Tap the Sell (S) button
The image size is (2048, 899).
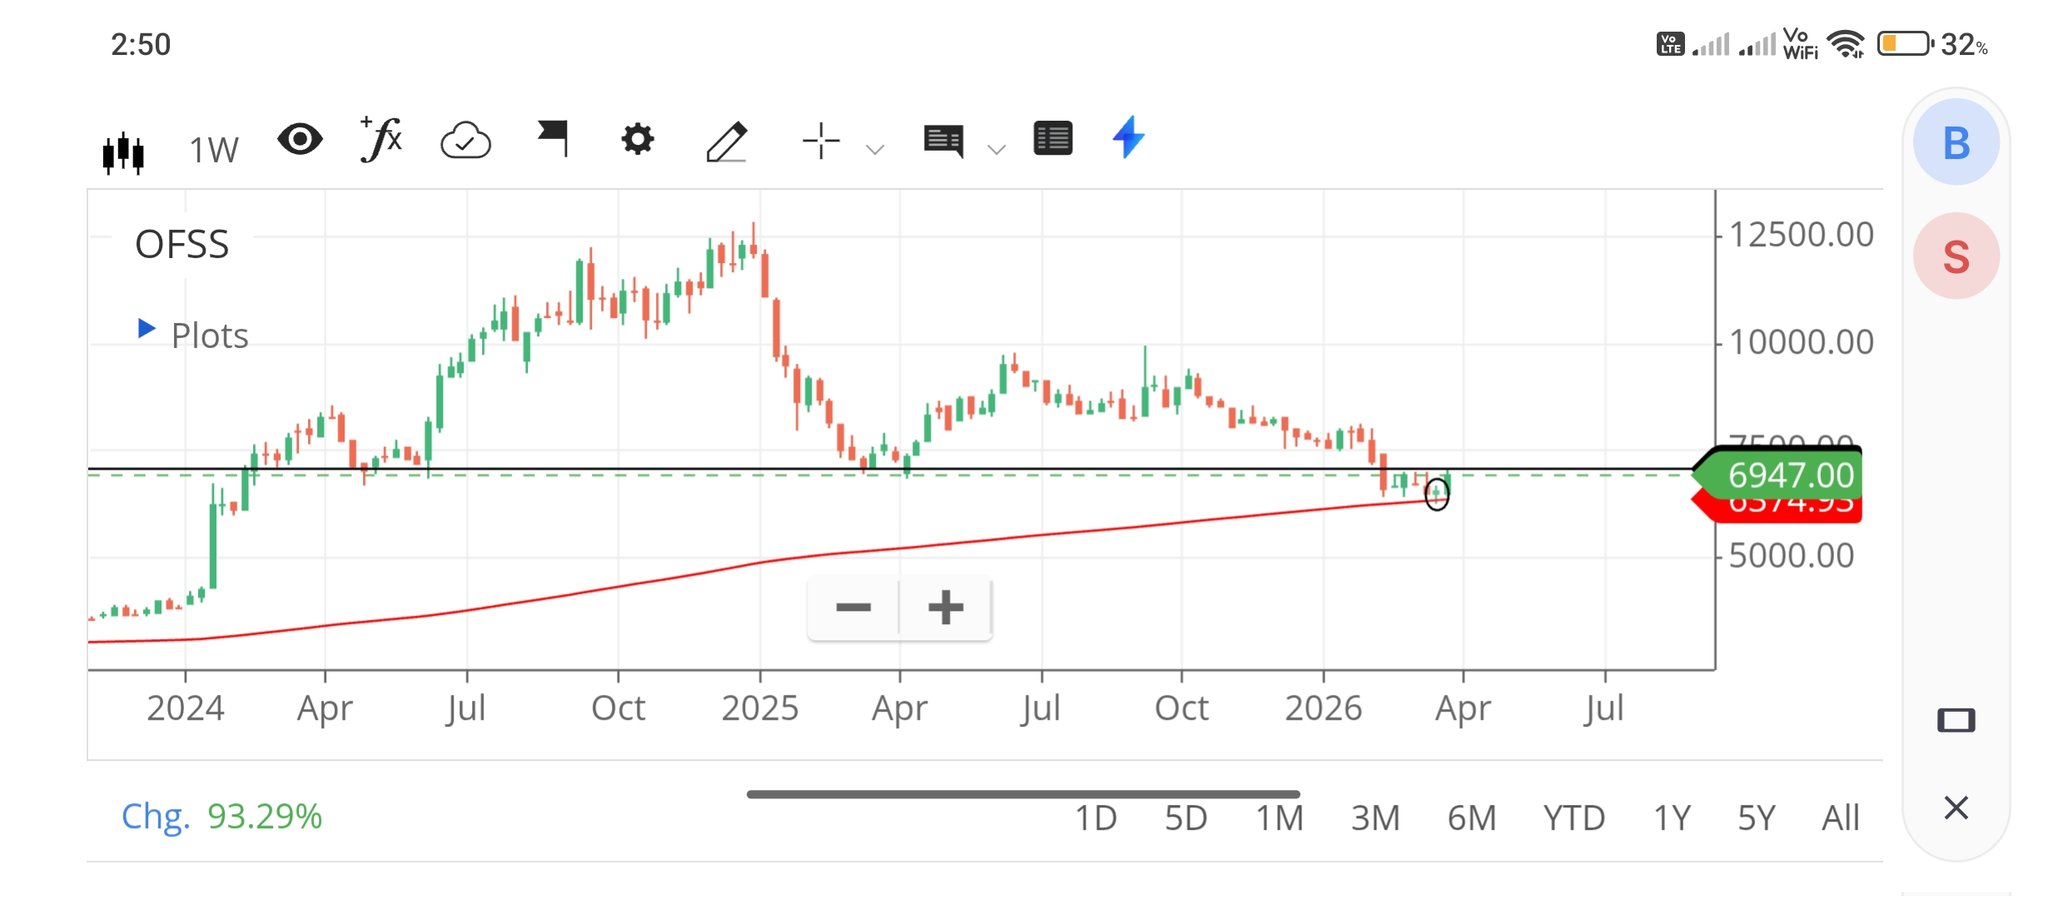pyautogui.click(x=1955, y=257)
